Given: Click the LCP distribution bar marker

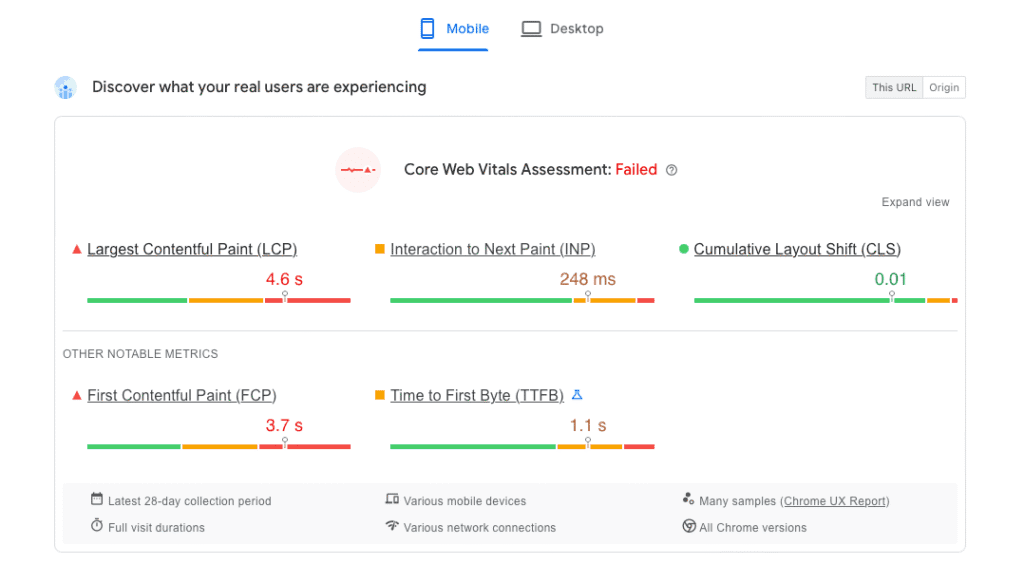Looking at the screenshot, I should coord(285,297).
